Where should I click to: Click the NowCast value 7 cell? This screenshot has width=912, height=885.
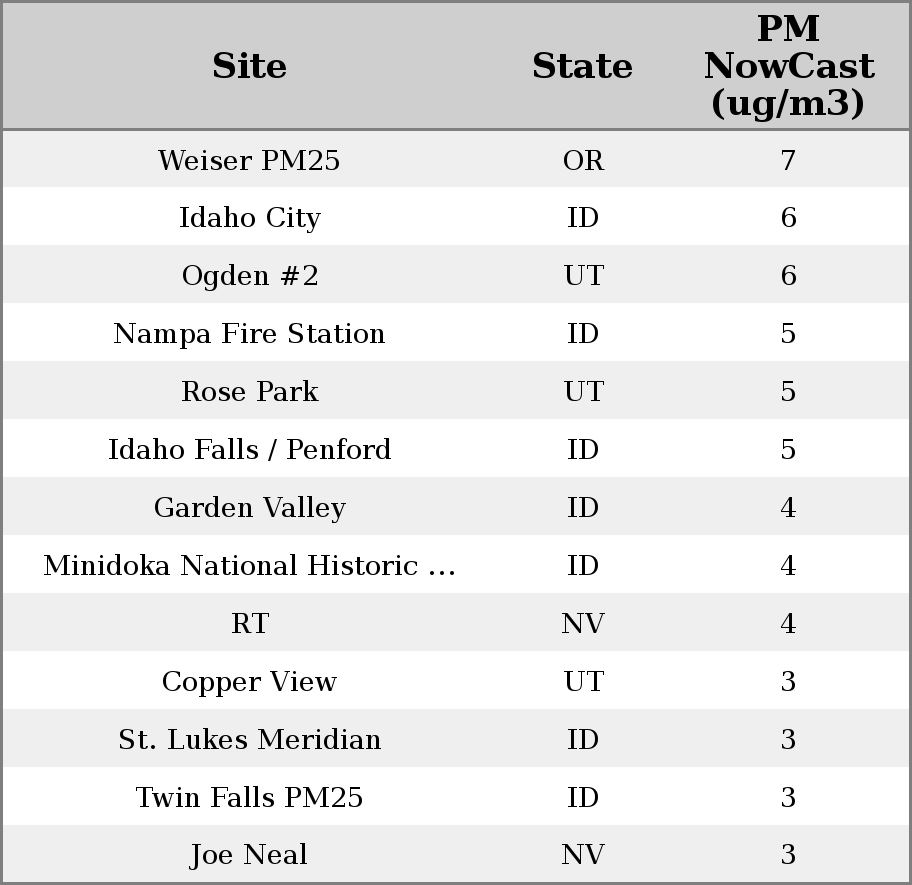(x=788, y=160)
